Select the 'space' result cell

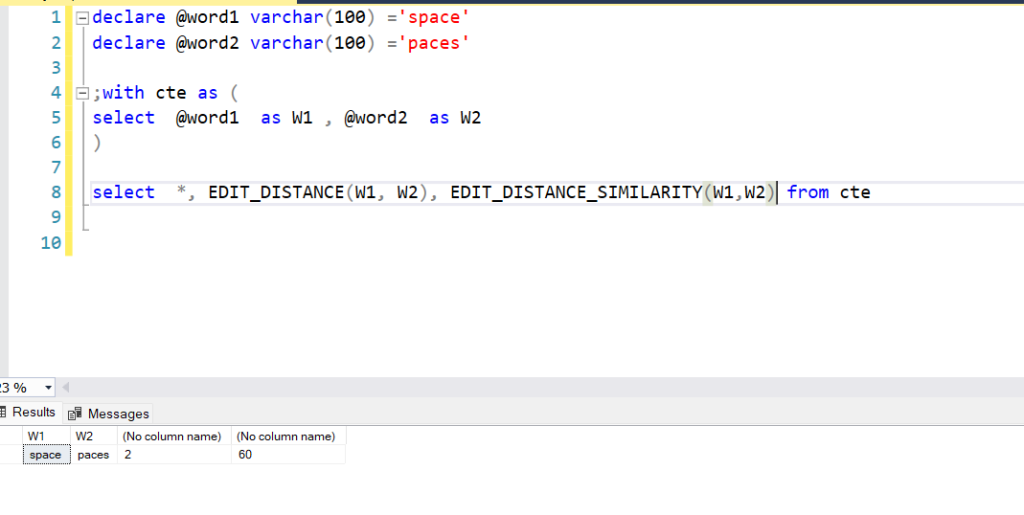pos(46,455)
